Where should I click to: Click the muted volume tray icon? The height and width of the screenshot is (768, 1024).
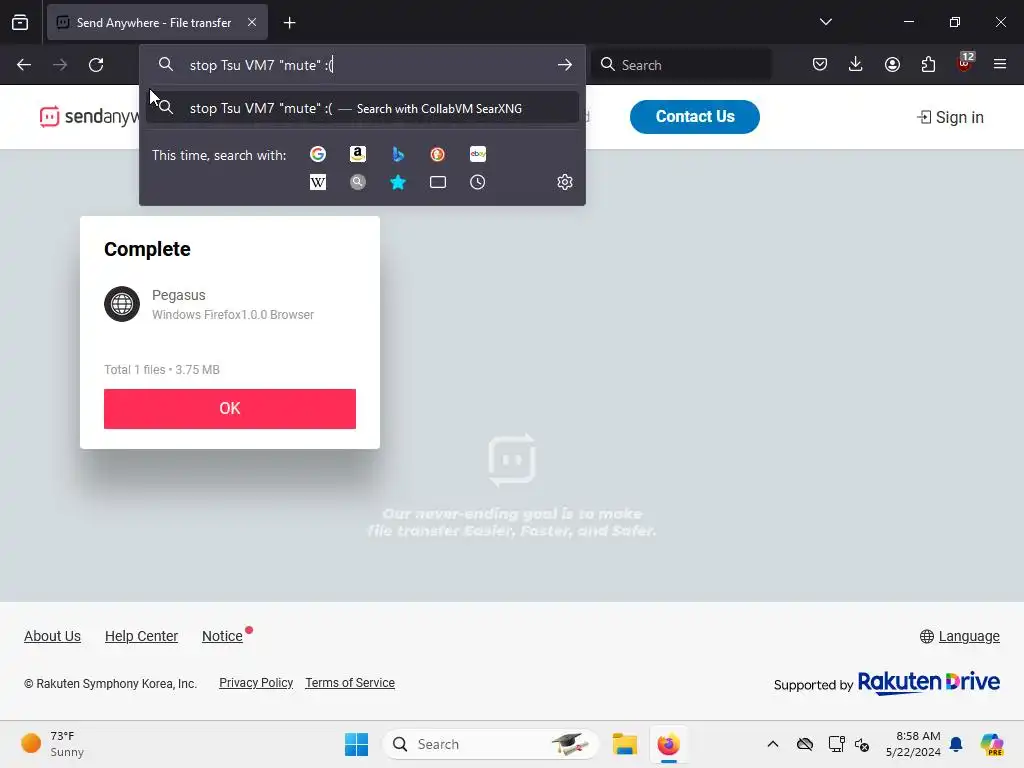pyautogui.click(x=862, y=744)
